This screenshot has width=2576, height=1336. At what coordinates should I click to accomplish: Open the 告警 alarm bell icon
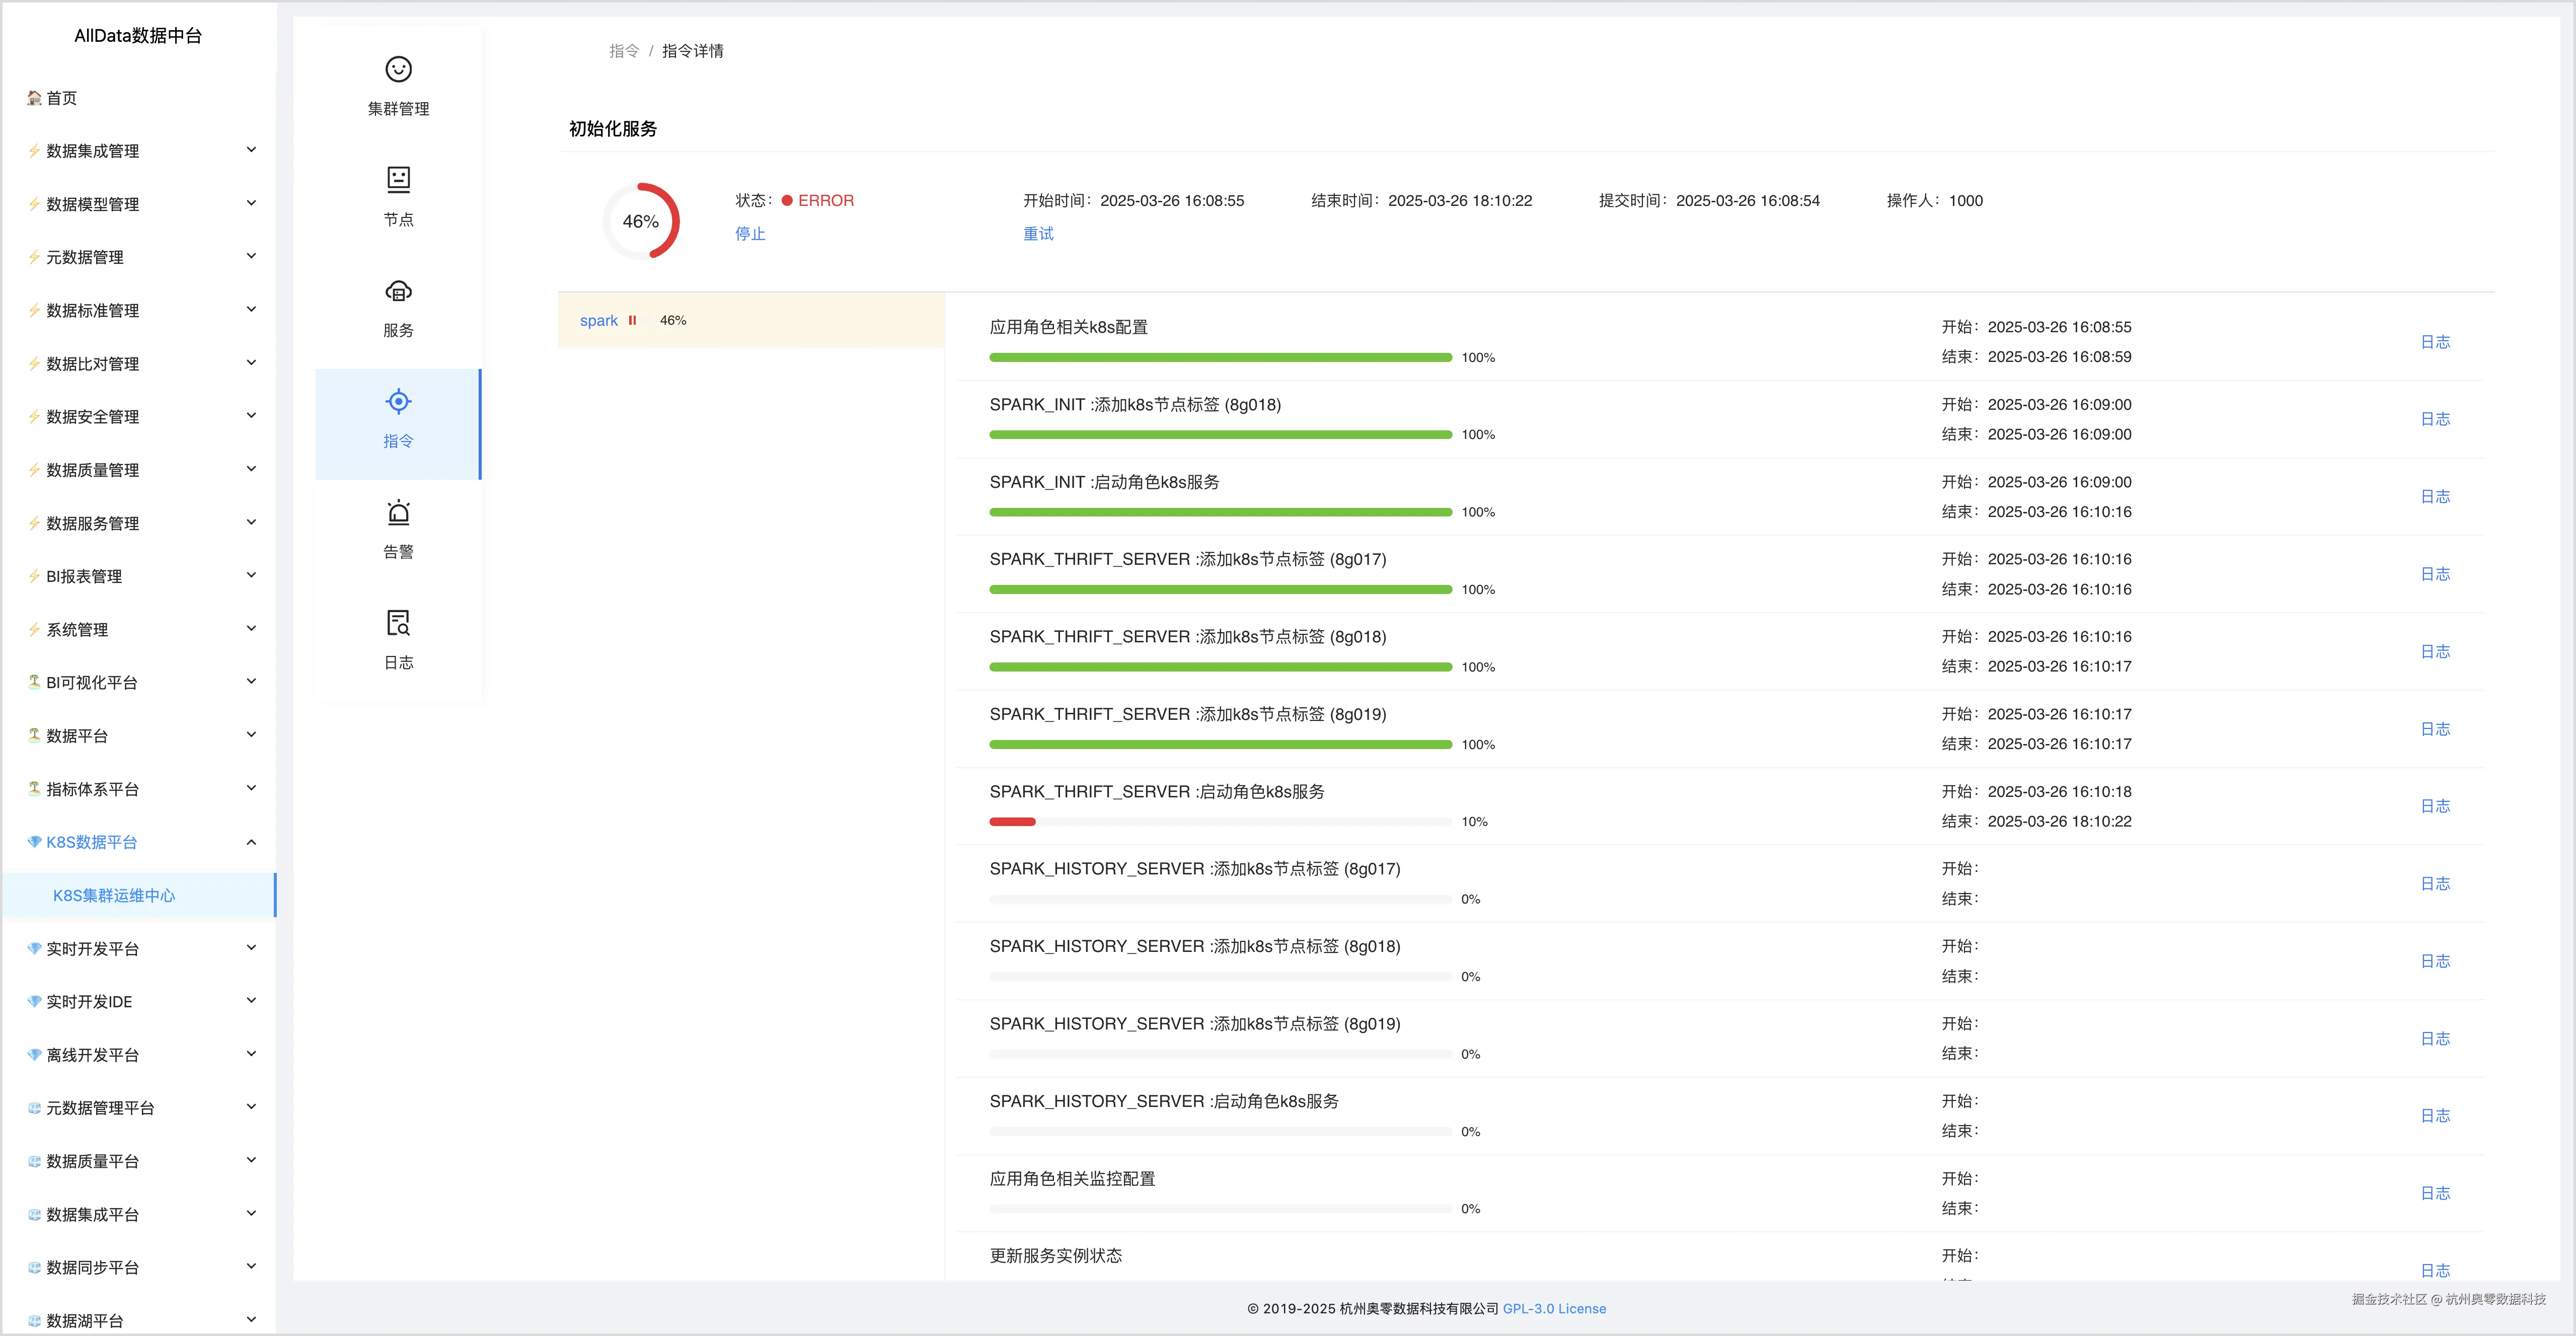click(x=398, y=513)
